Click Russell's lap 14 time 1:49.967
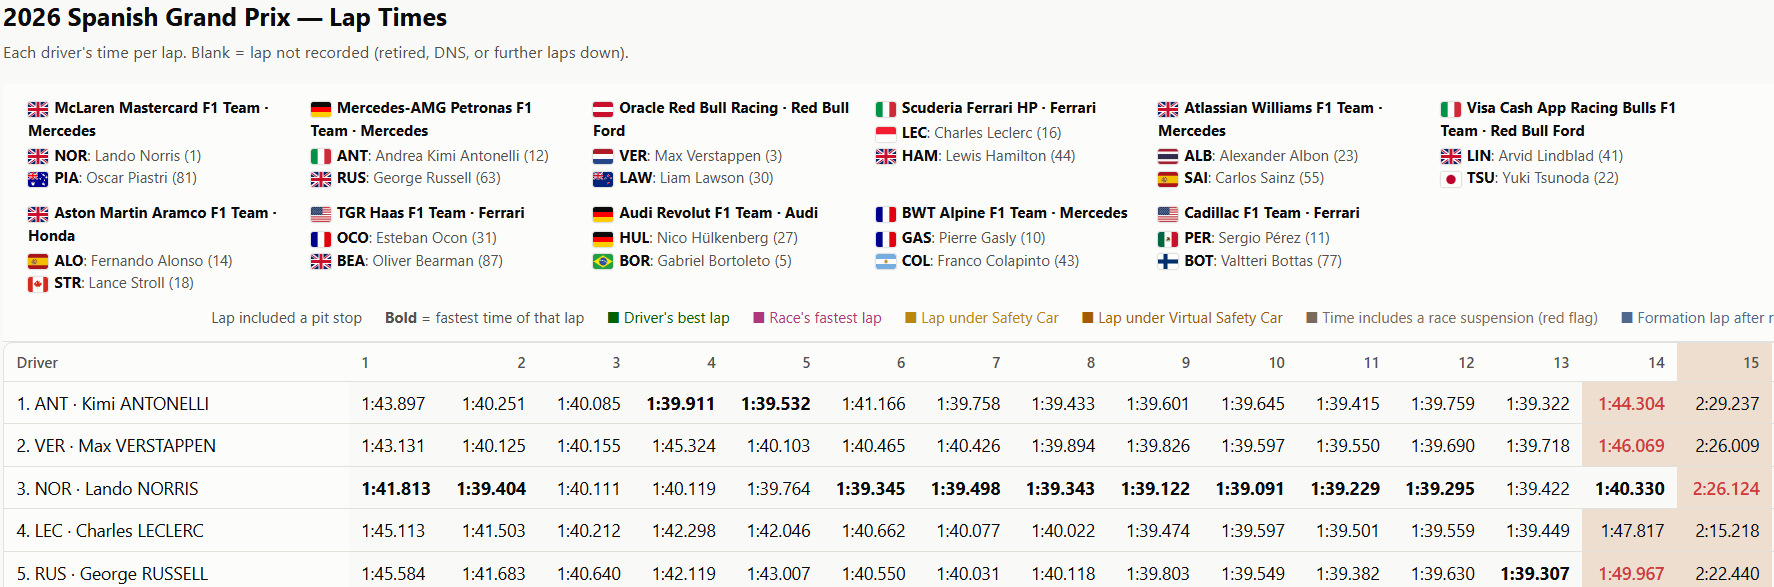The height and width of the screenshot is (587, 1774). (x=1632, y=574)
